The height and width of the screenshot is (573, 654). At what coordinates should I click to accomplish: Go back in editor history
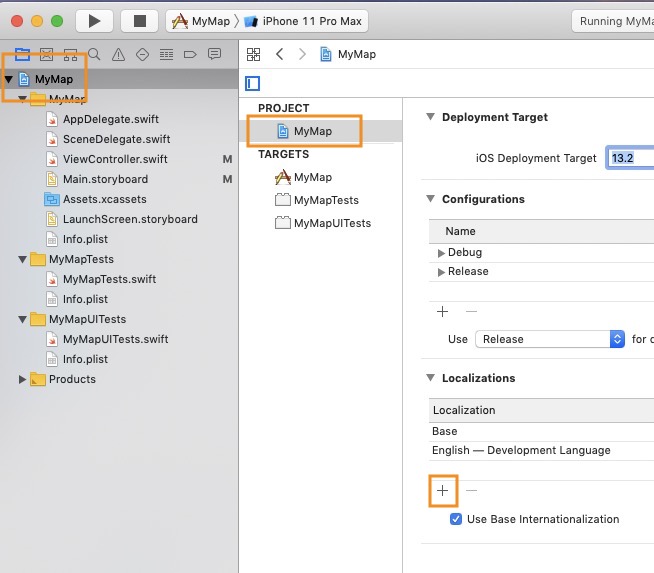[279, 54]
